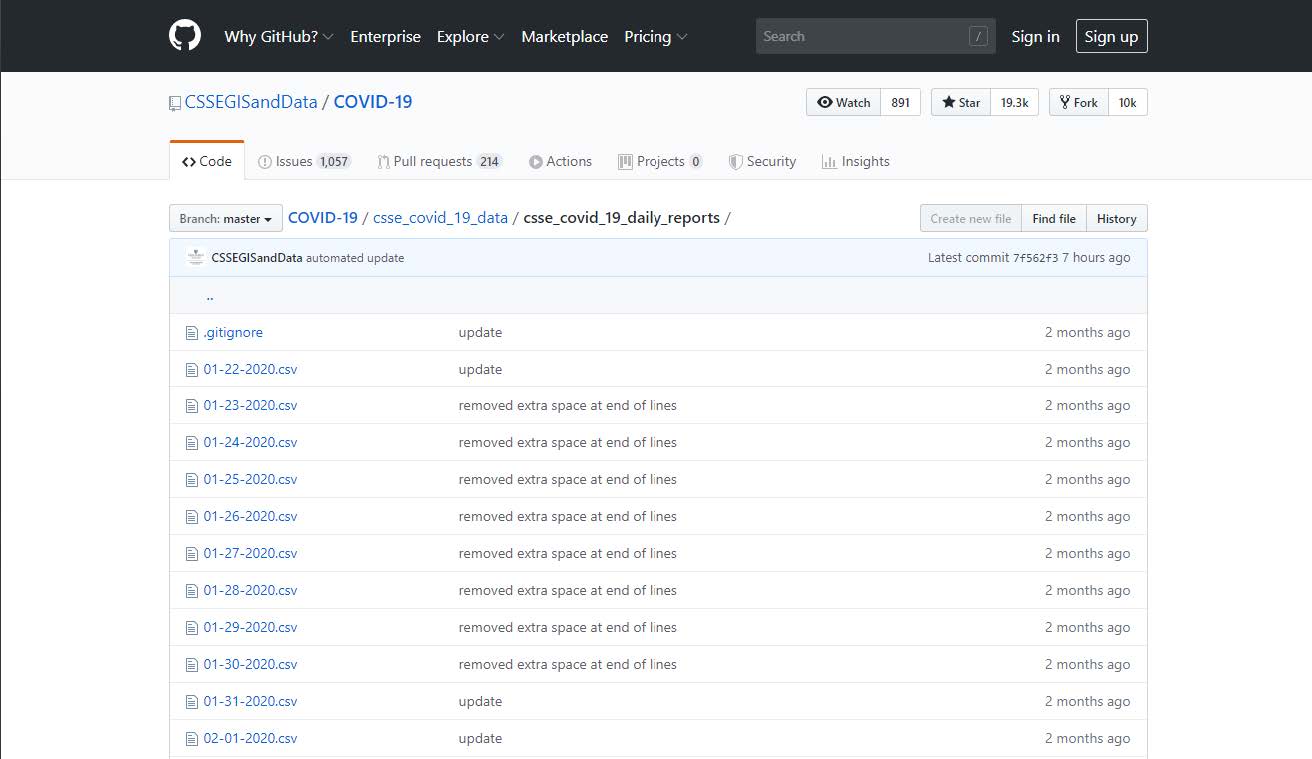Open the Actions tab
Viewport: 1312px width, 759px height.
(560, 161)
